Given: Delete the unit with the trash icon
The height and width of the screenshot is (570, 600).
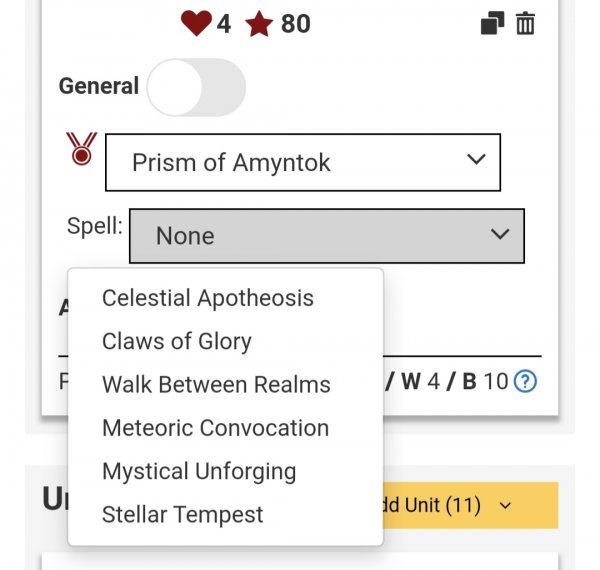Looking at the screenshot, I should point(525,23).
